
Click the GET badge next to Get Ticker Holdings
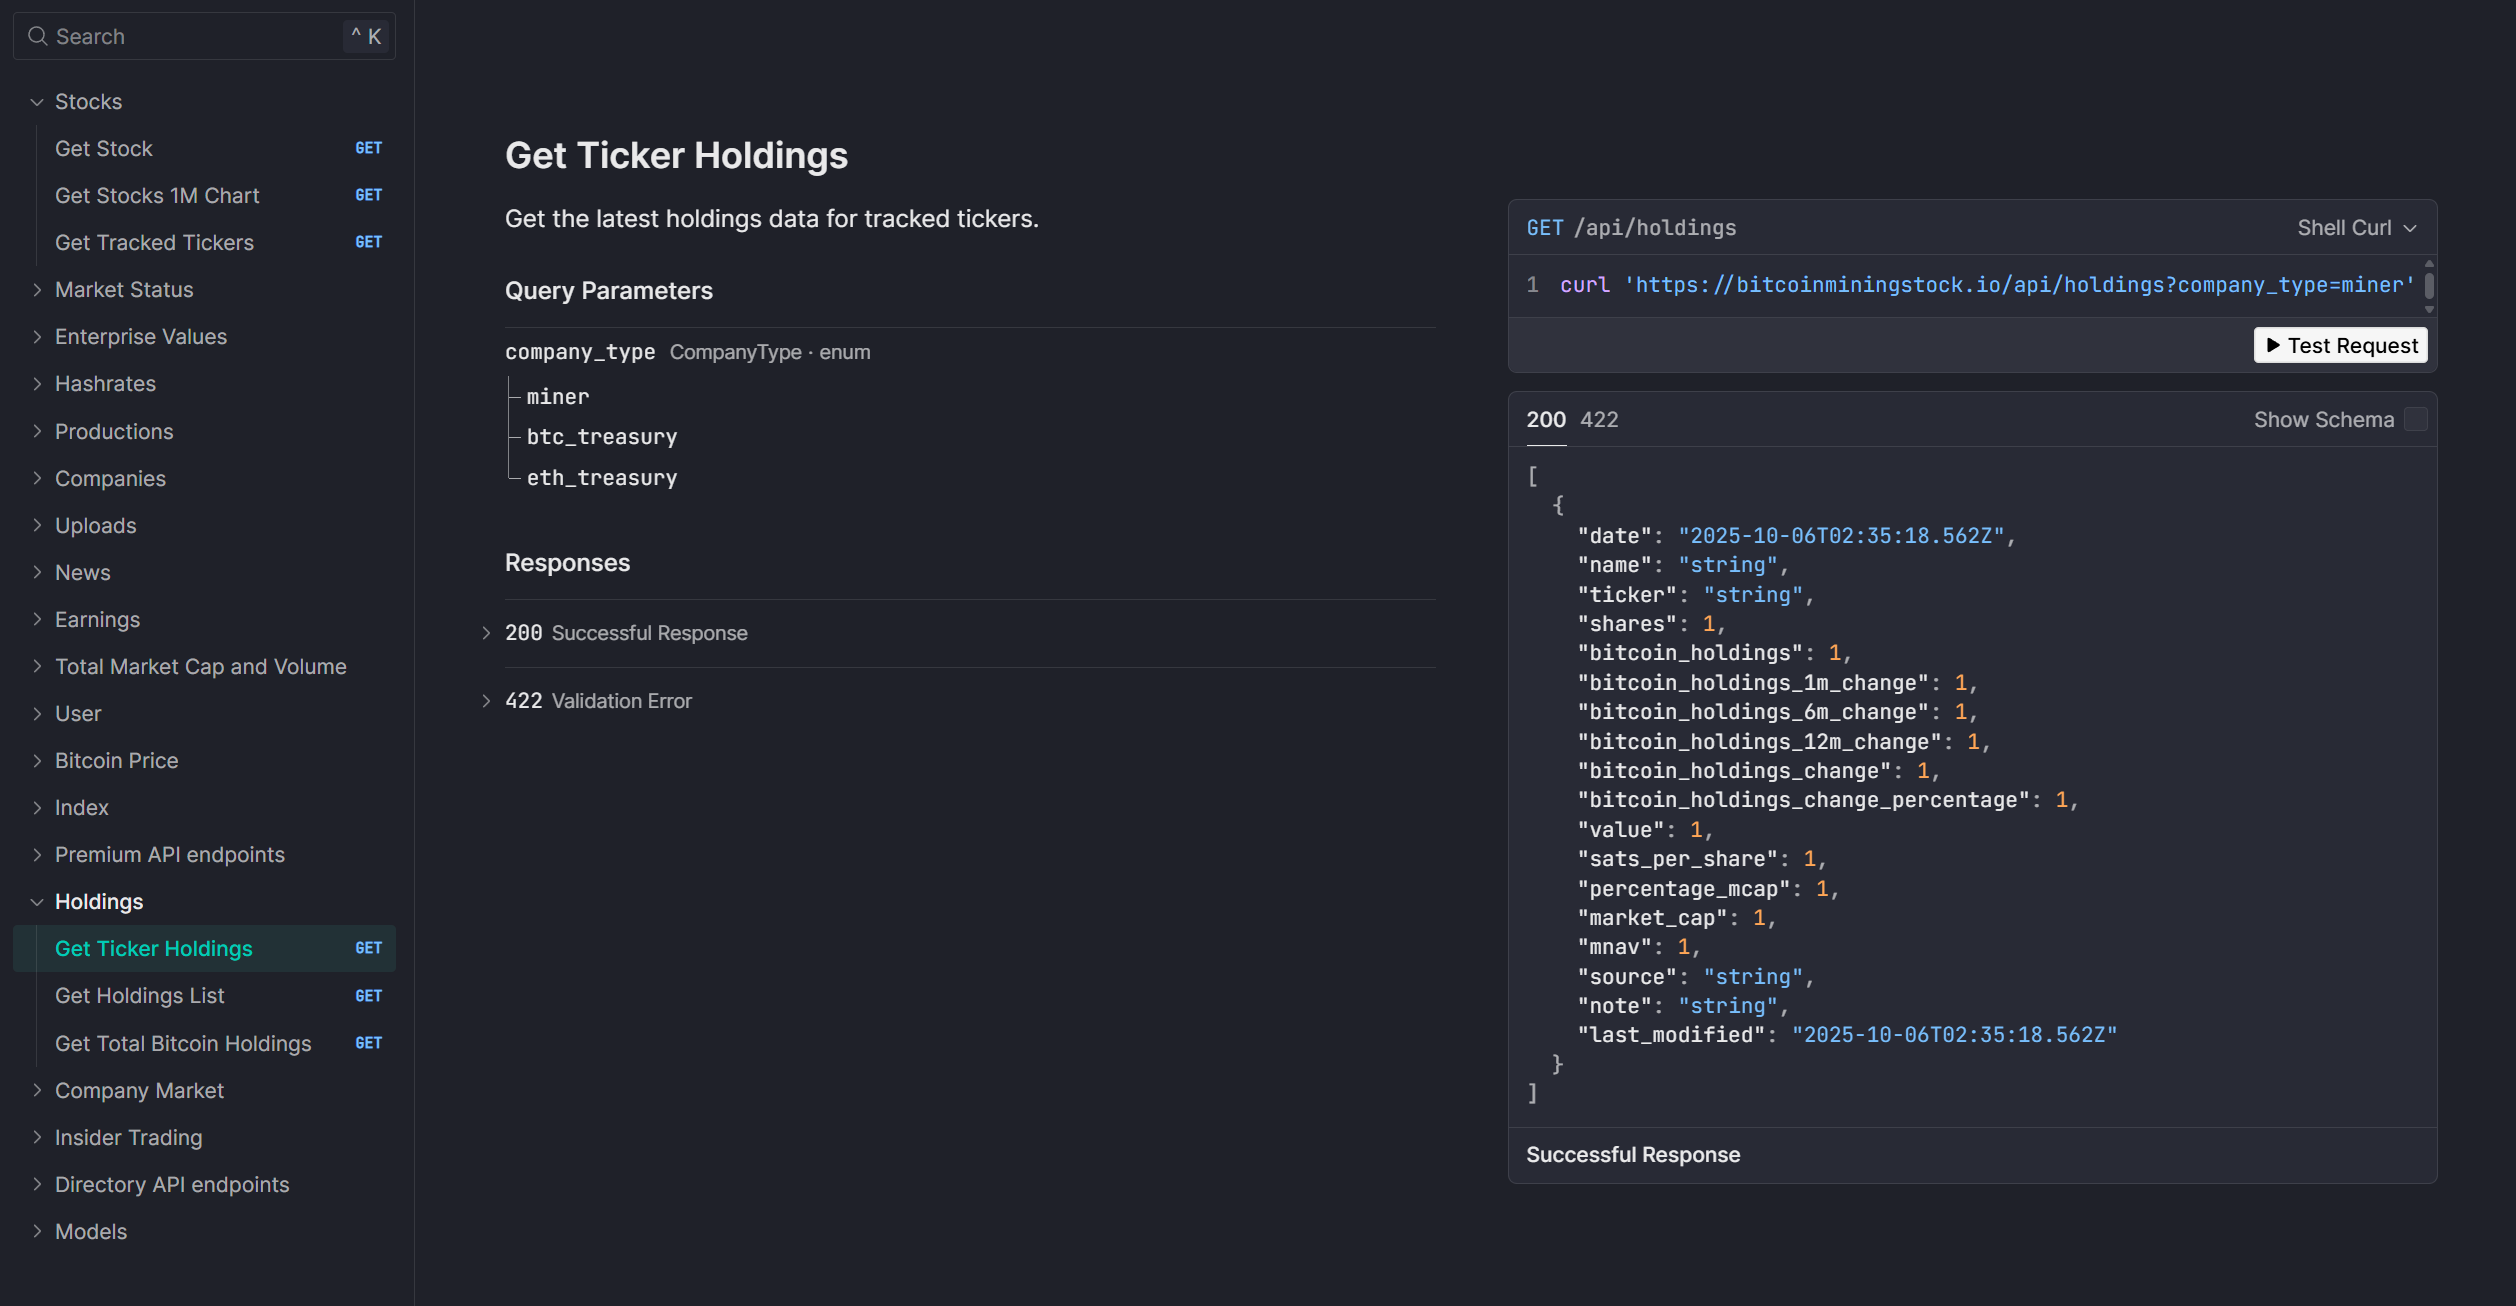coord(368,948)
